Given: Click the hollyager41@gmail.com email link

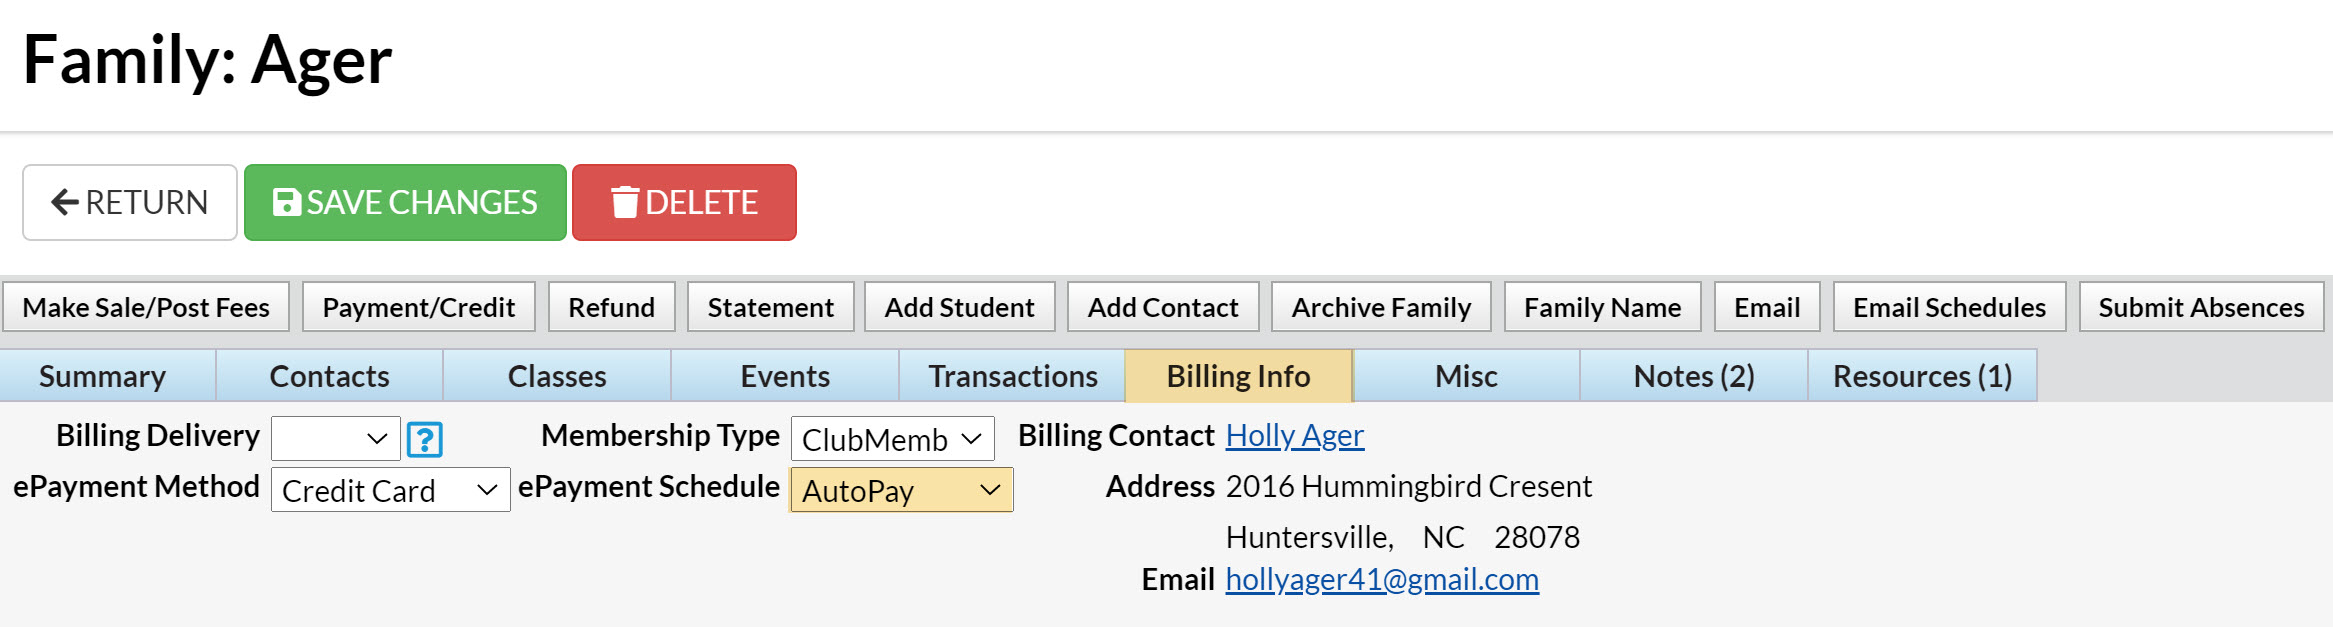Looking at the screenshot, I should [x=1381, y=580].
